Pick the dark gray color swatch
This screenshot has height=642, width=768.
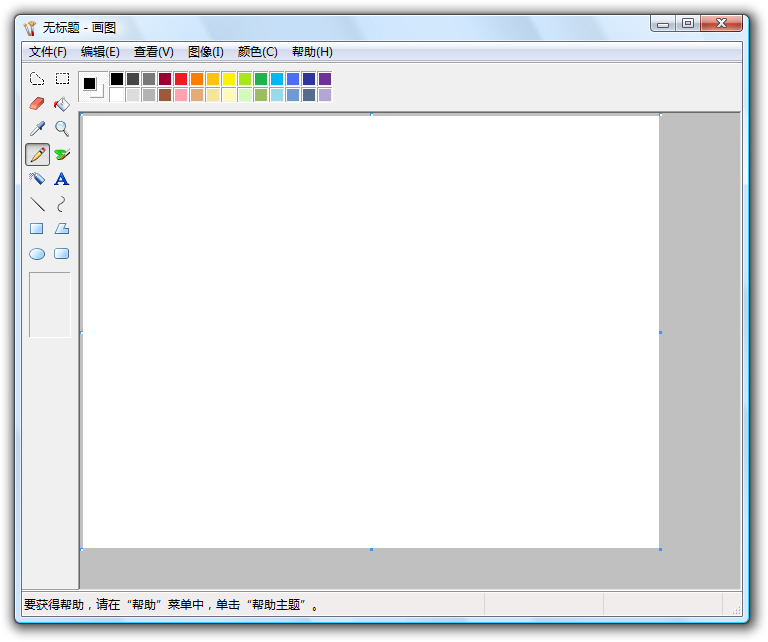133,79
